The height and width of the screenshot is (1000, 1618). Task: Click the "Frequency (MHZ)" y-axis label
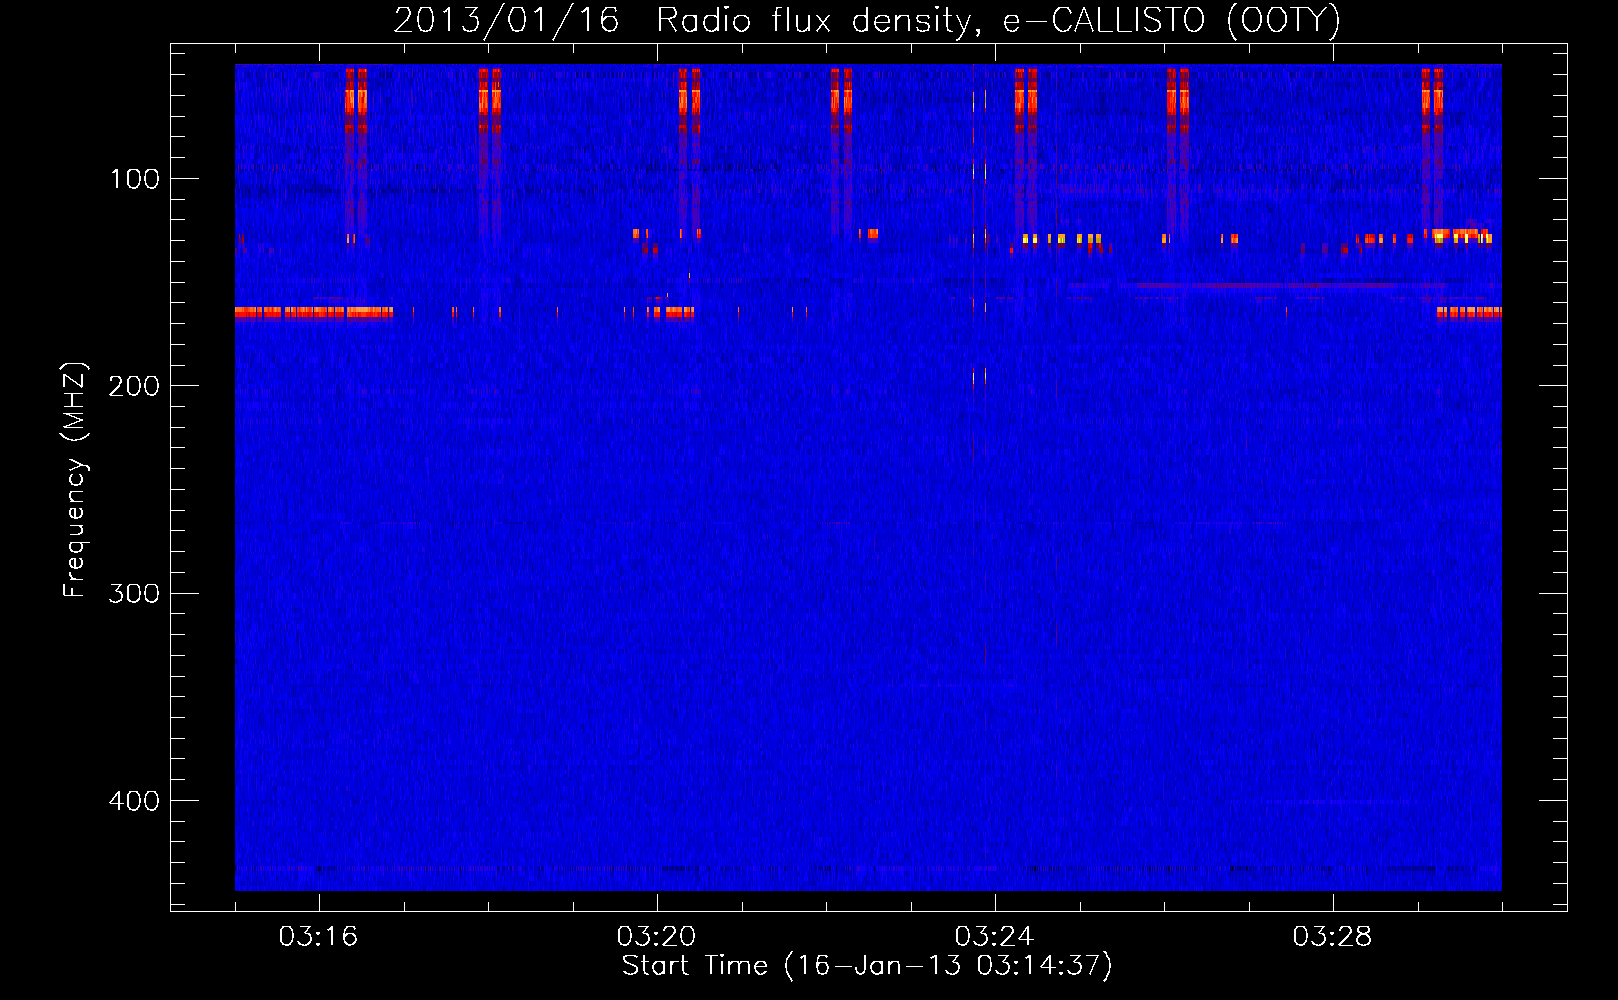(x=75, y=480)
